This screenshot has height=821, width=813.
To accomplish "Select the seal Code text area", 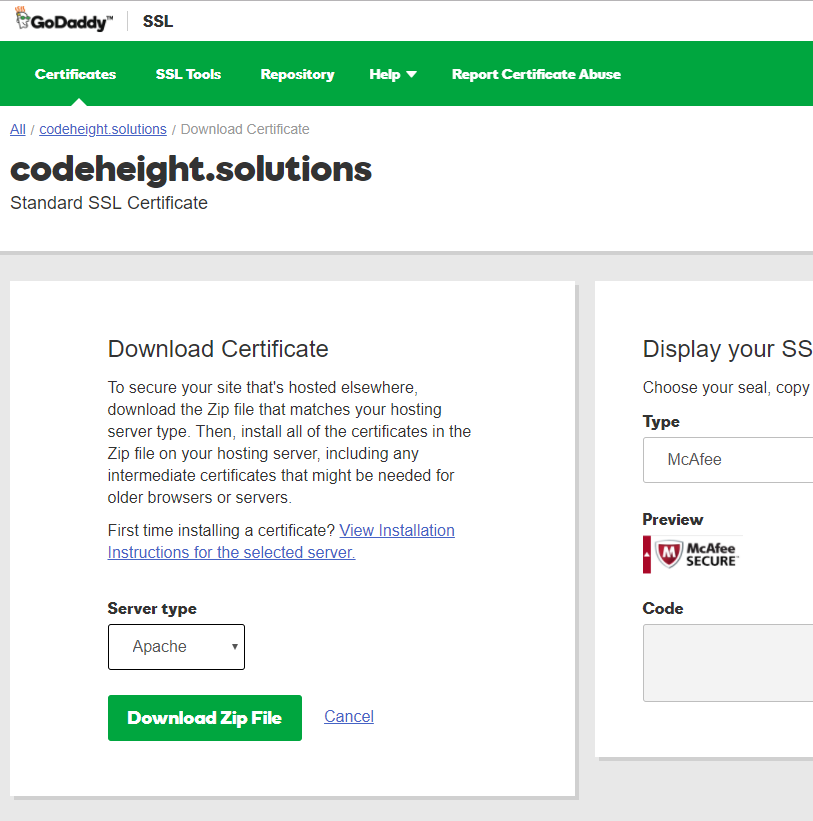I will click(730, 662).
